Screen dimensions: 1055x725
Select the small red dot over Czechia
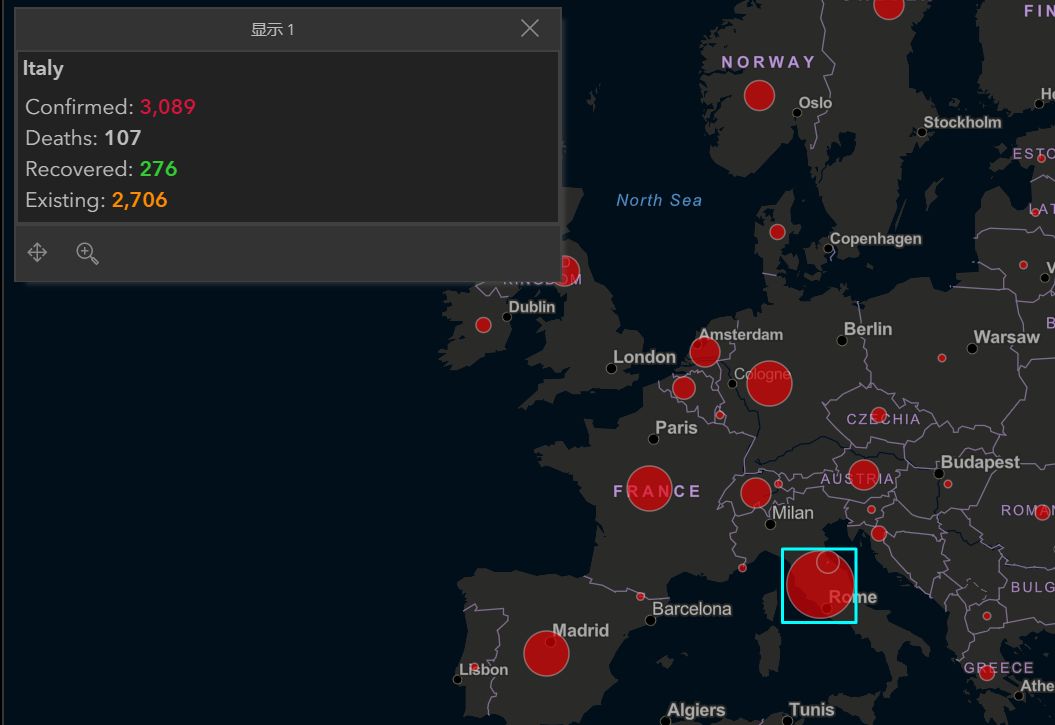coord(879,415)
